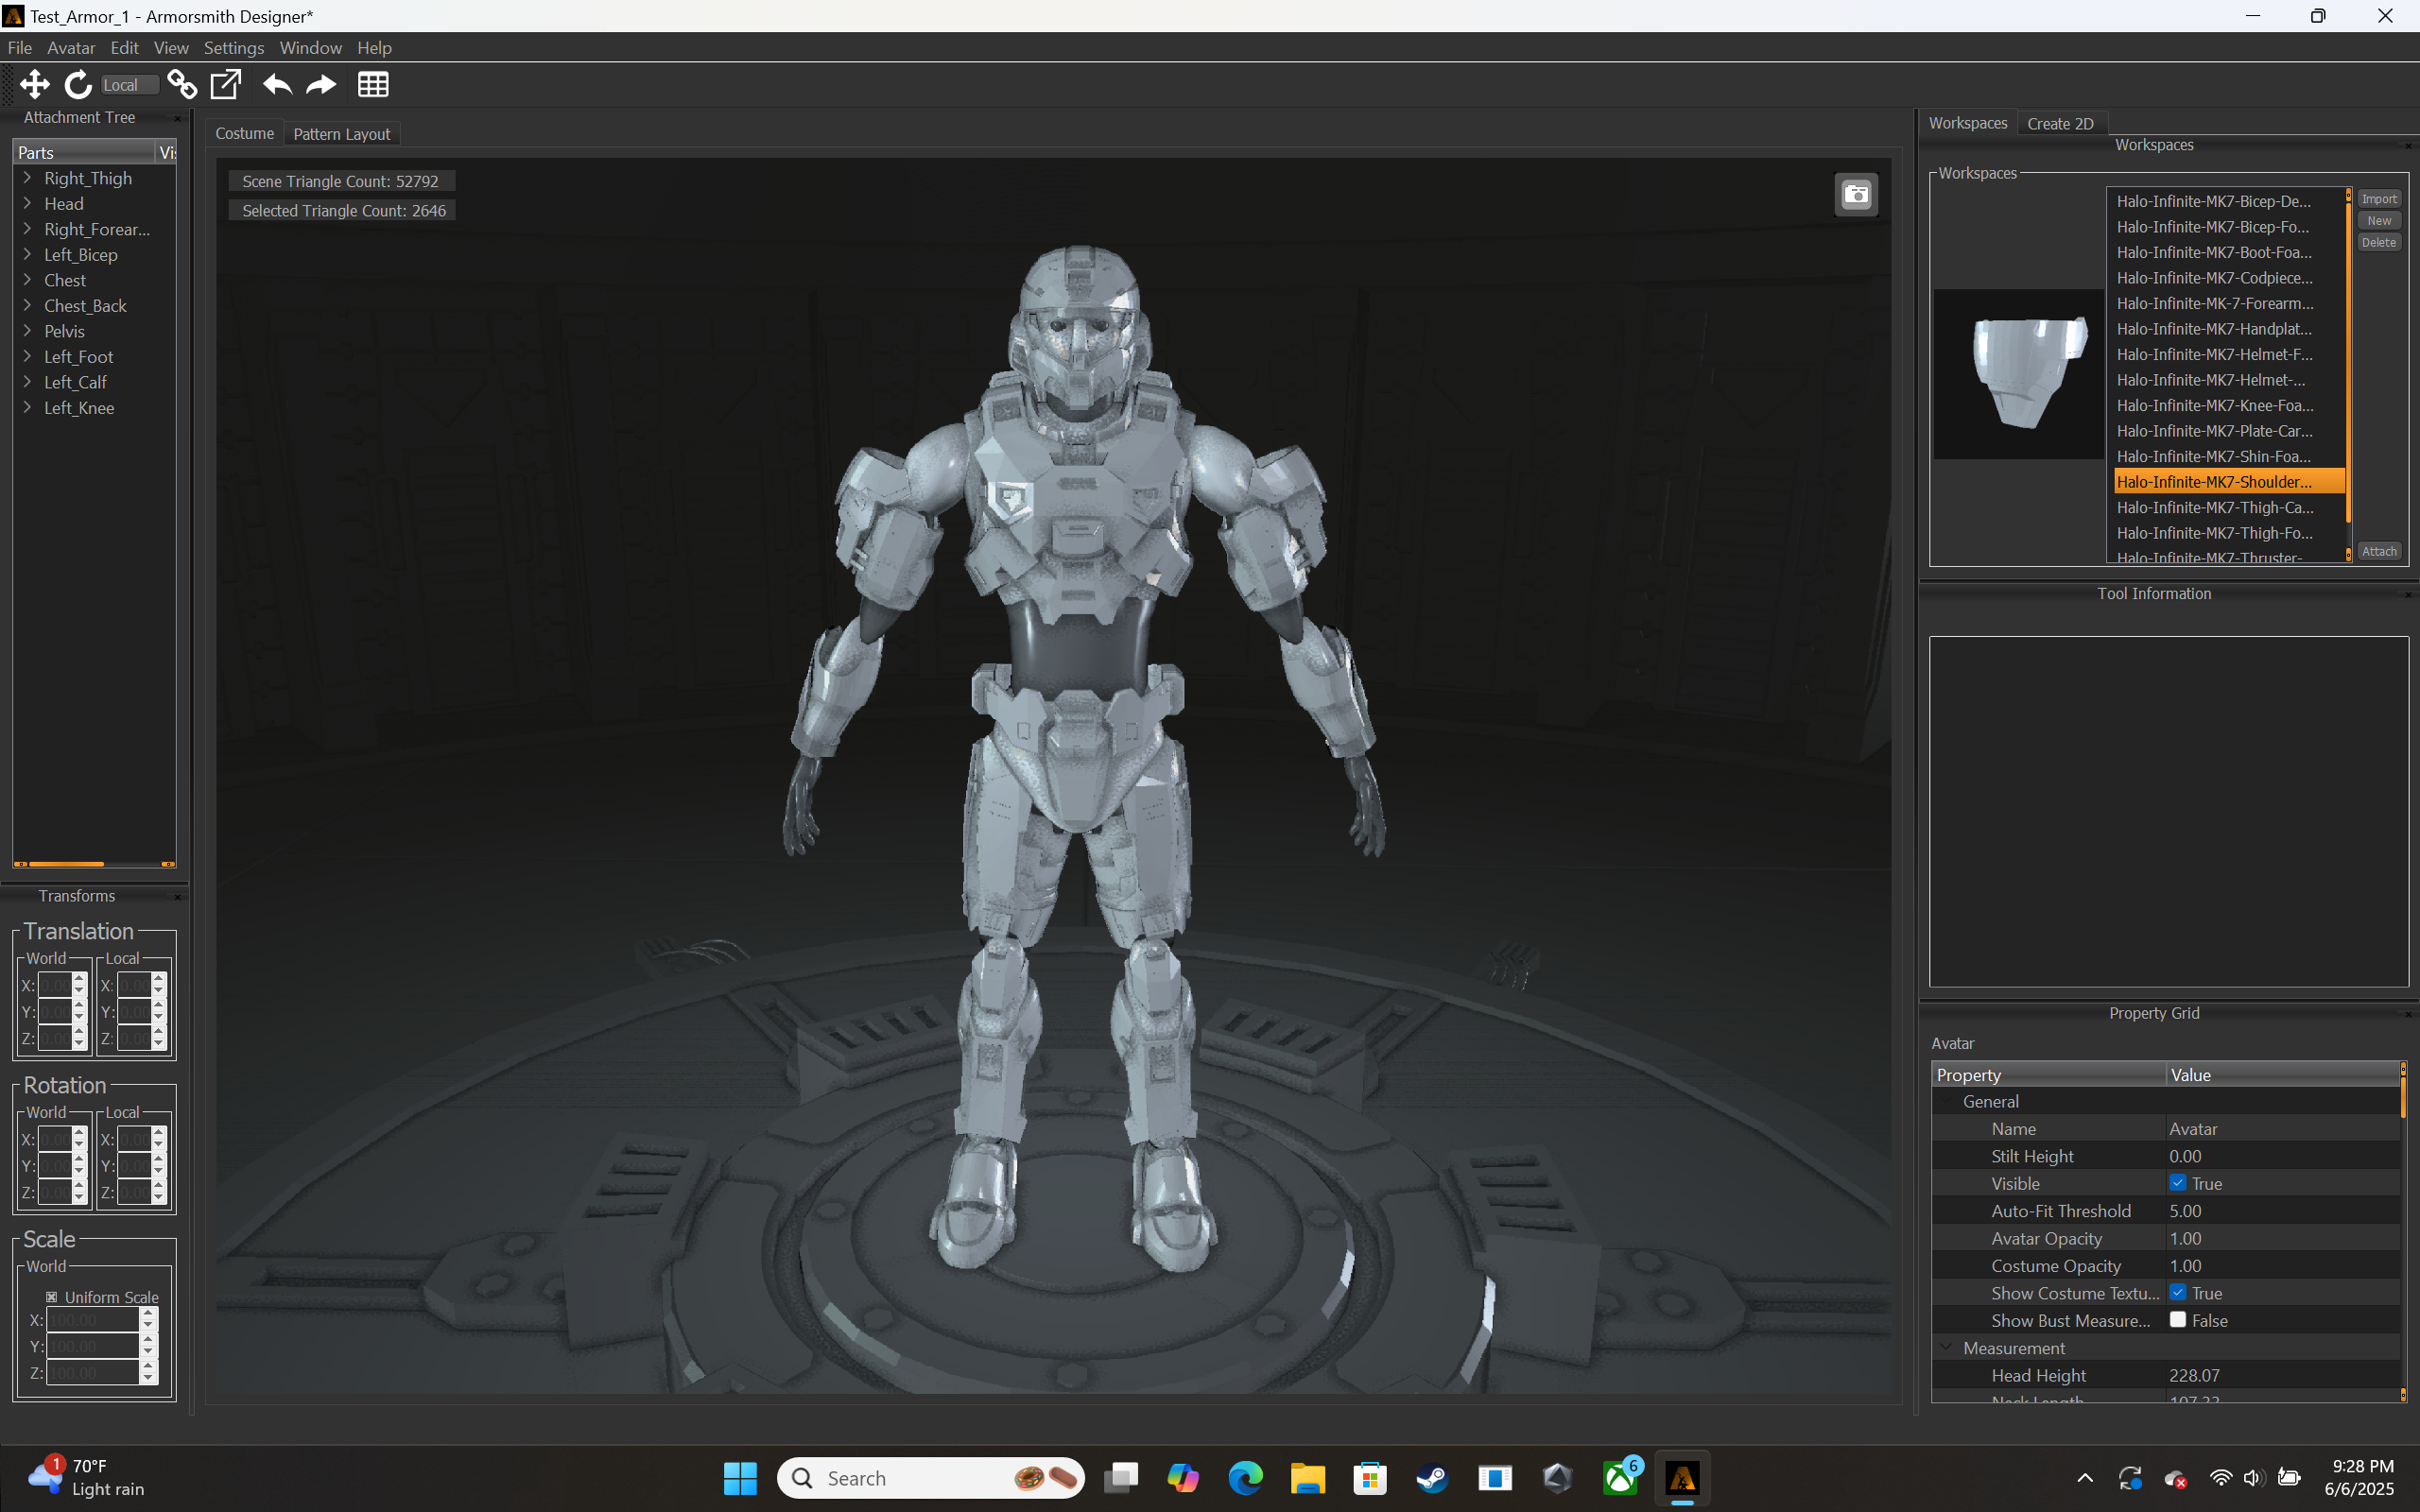
Task: Expand the Left_Foot tree node
Action: (x=27, y=356)
